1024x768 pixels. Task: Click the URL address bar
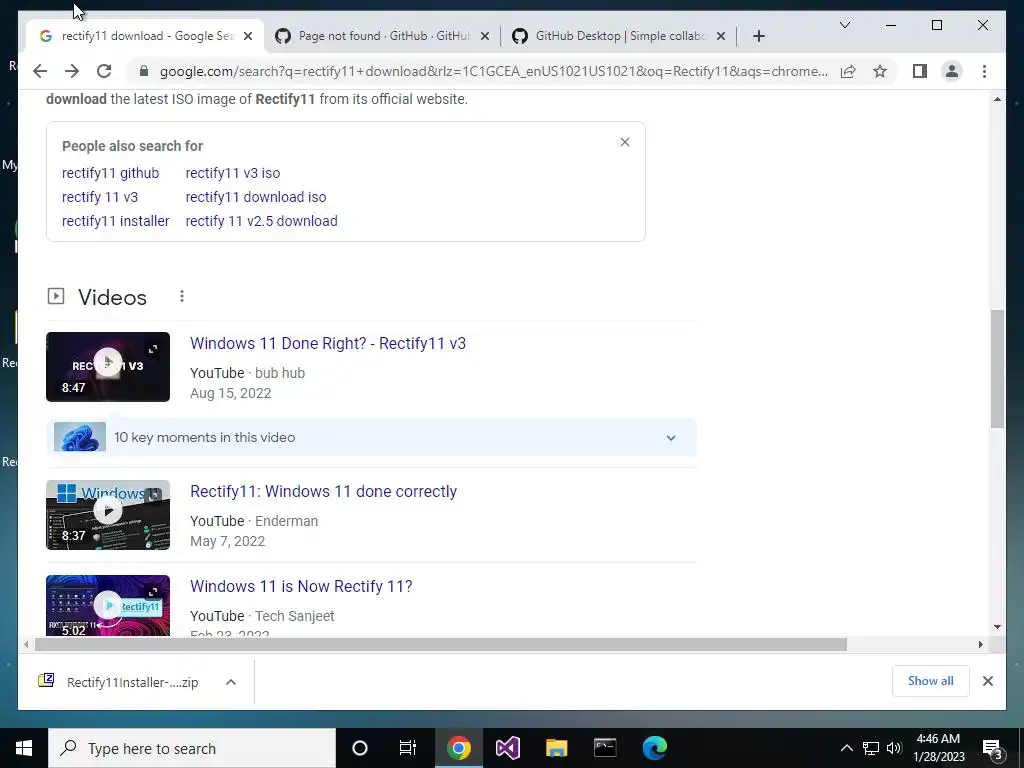click(x=494, y=71)
